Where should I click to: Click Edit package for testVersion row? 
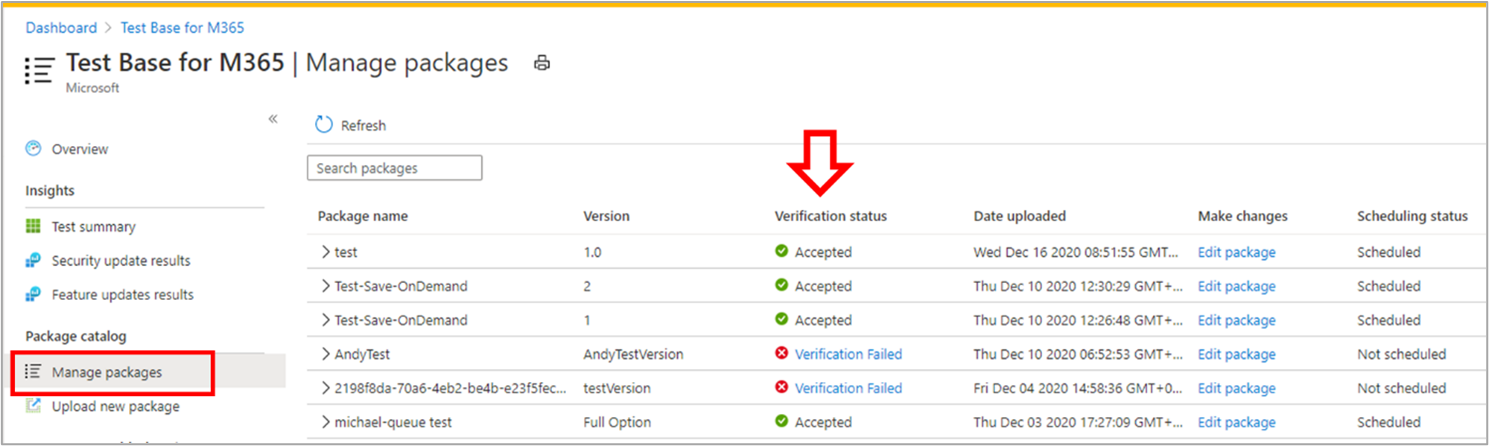click(1237, 388)
